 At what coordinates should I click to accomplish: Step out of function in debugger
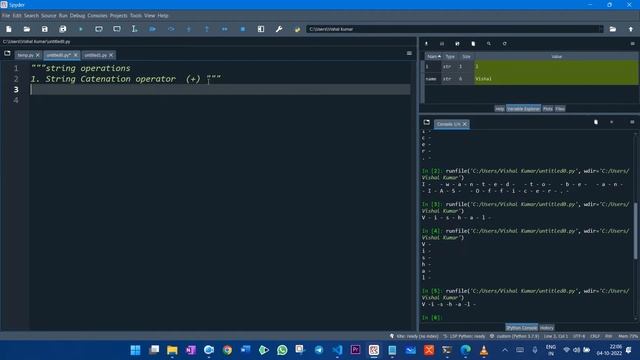pos(207,29)
